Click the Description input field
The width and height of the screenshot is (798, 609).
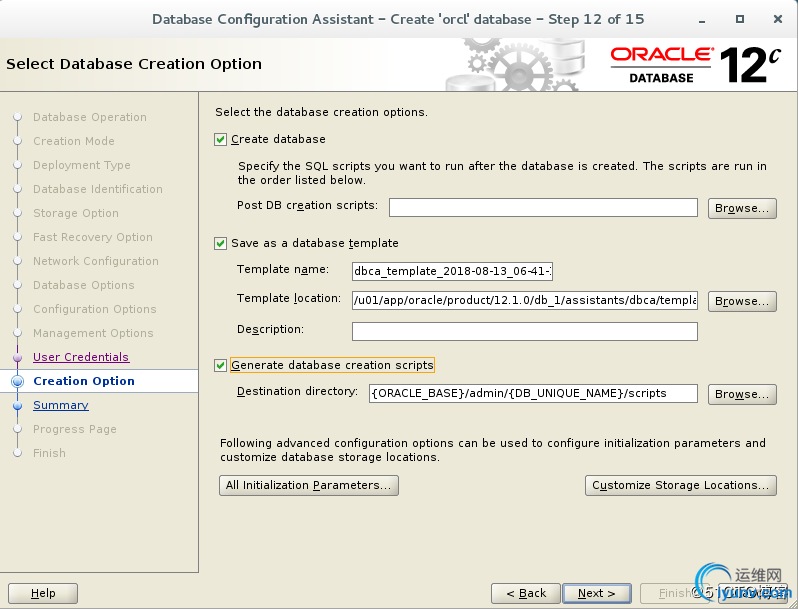[x=525, y=331]
